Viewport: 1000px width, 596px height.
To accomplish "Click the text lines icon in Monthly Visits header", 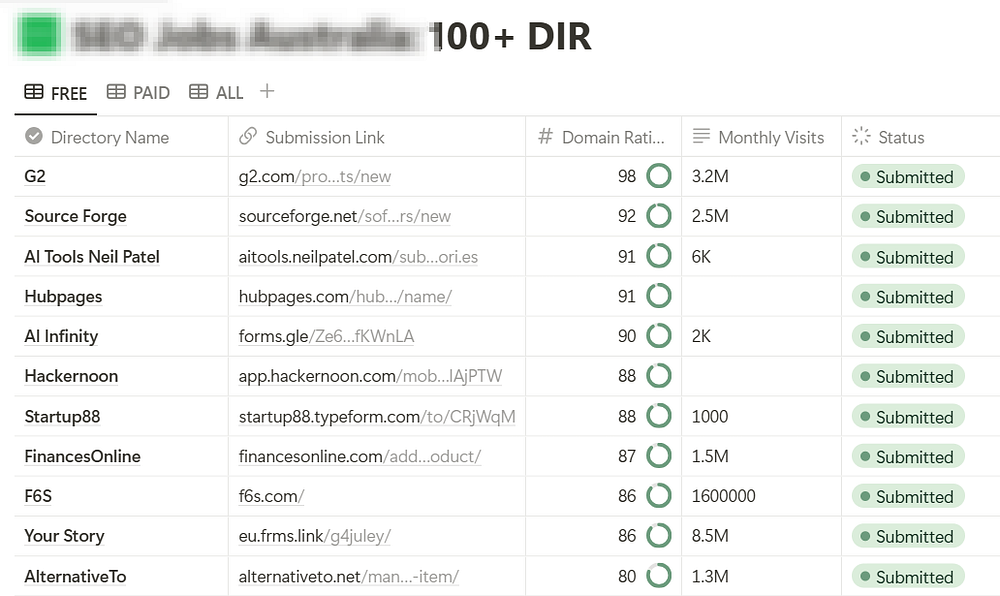I will coord(701,136).
